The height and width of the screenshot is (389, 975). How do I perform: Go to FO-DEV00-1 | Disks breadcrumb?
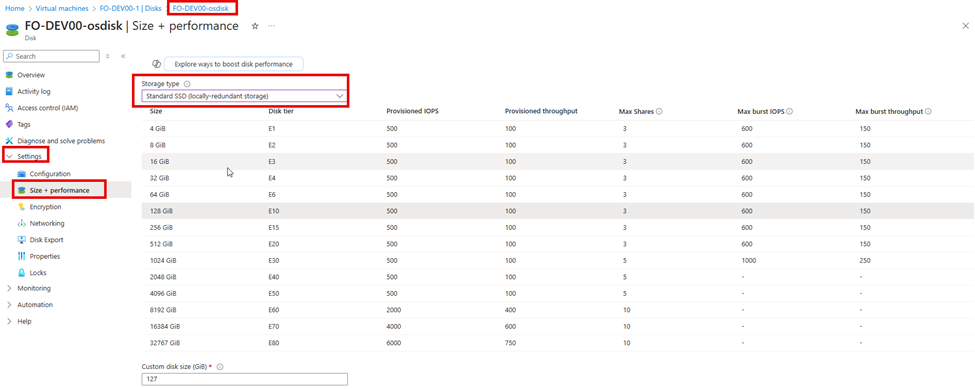point(131,9)
